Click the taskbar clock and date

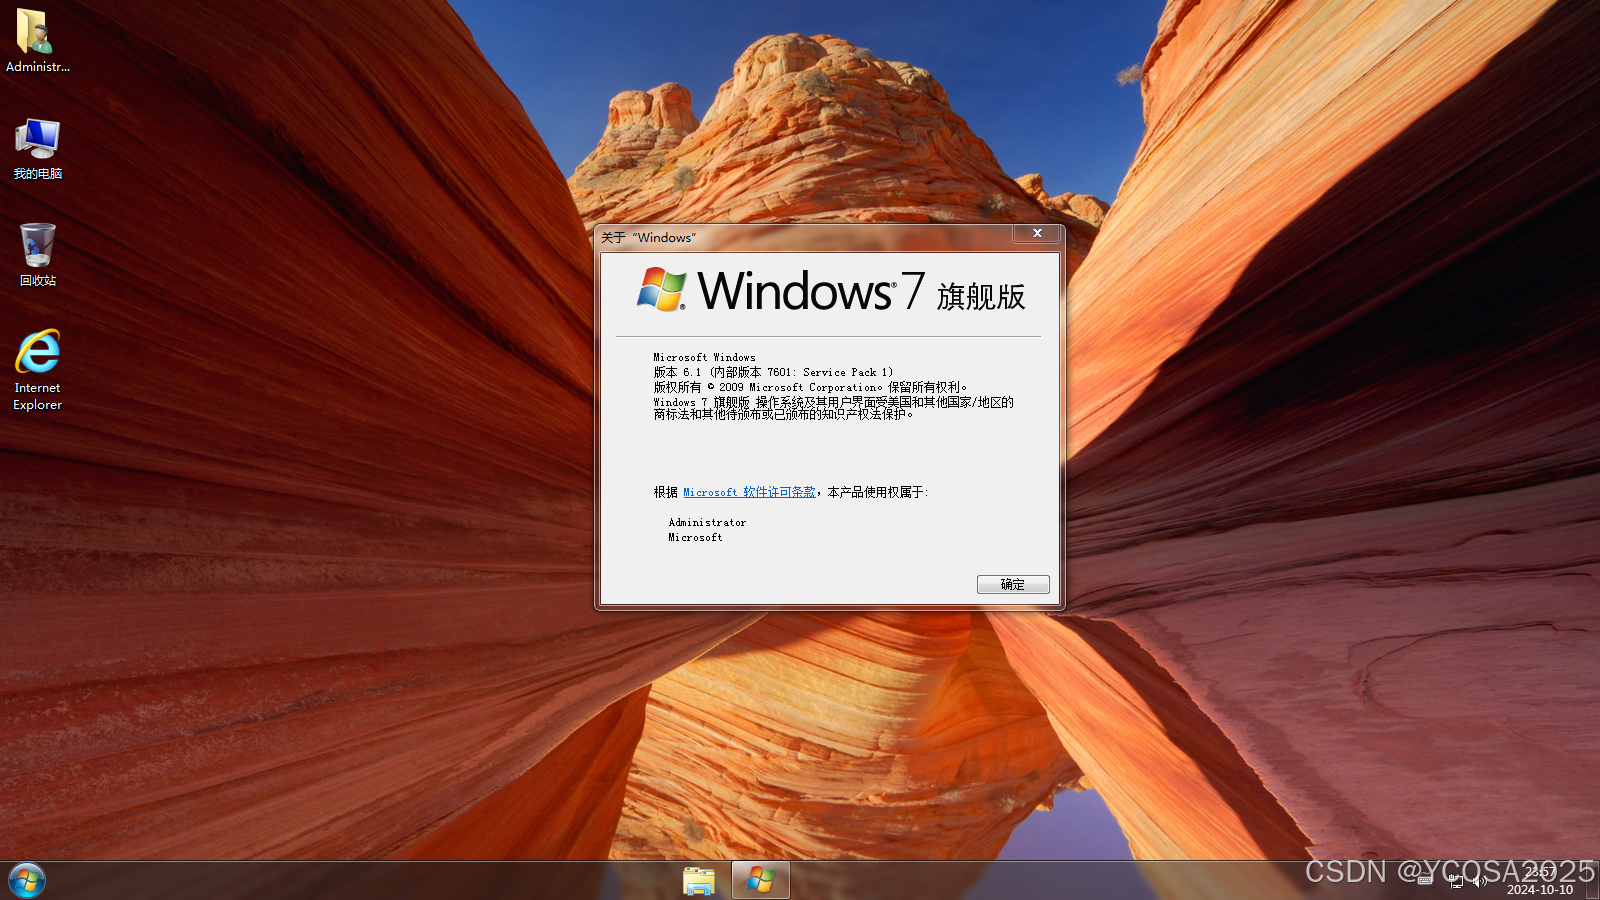pyautogui.click(x=1540, y=881)
